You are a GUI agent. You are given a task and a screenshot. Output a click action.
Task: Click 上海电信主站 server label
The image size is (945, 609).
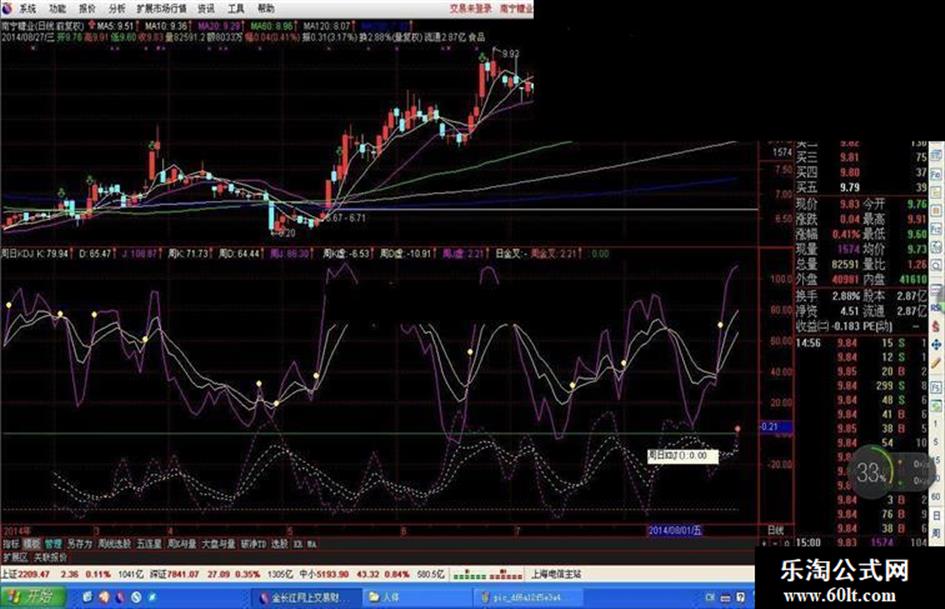coord(556,574)
